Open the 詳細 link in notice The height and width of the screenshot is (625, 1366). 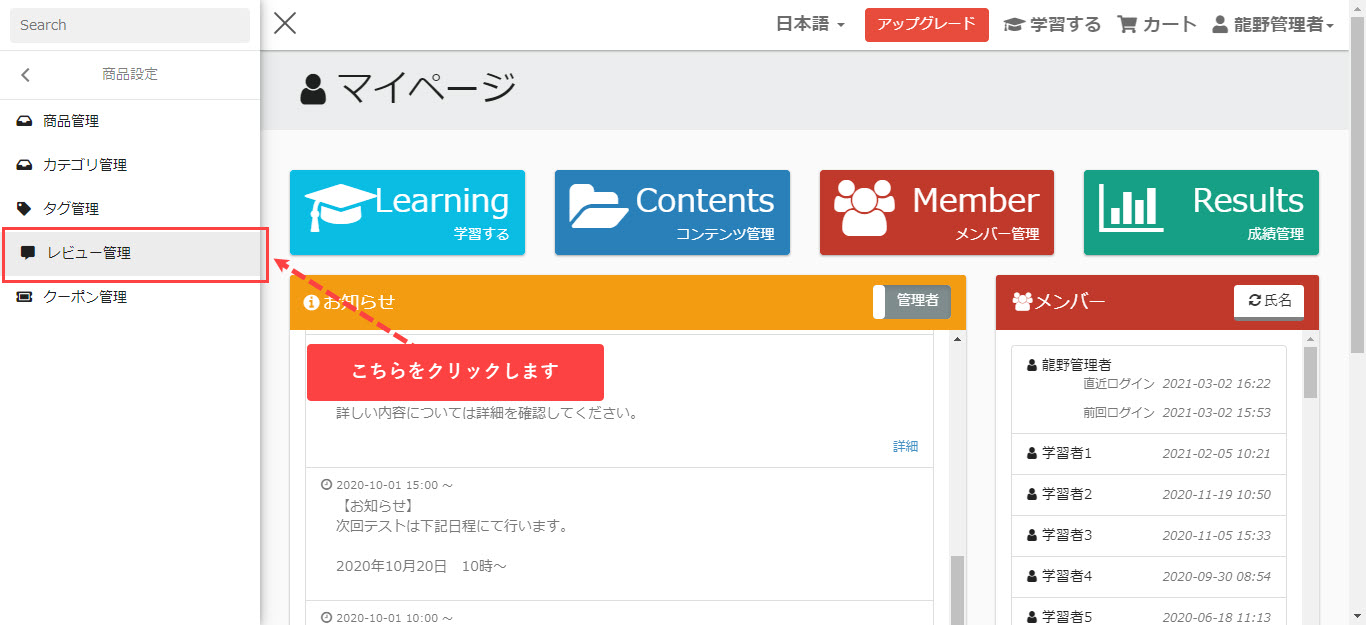(905, 446)
